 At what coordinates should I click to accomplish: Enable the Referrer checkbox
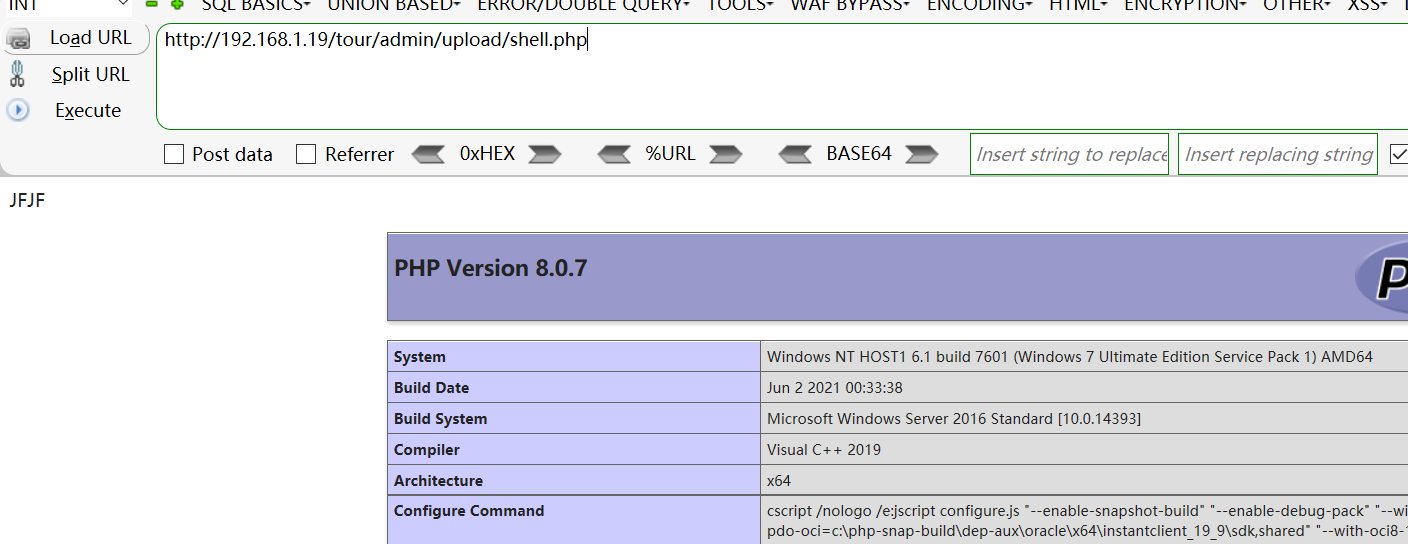click(x=306, y=154)
